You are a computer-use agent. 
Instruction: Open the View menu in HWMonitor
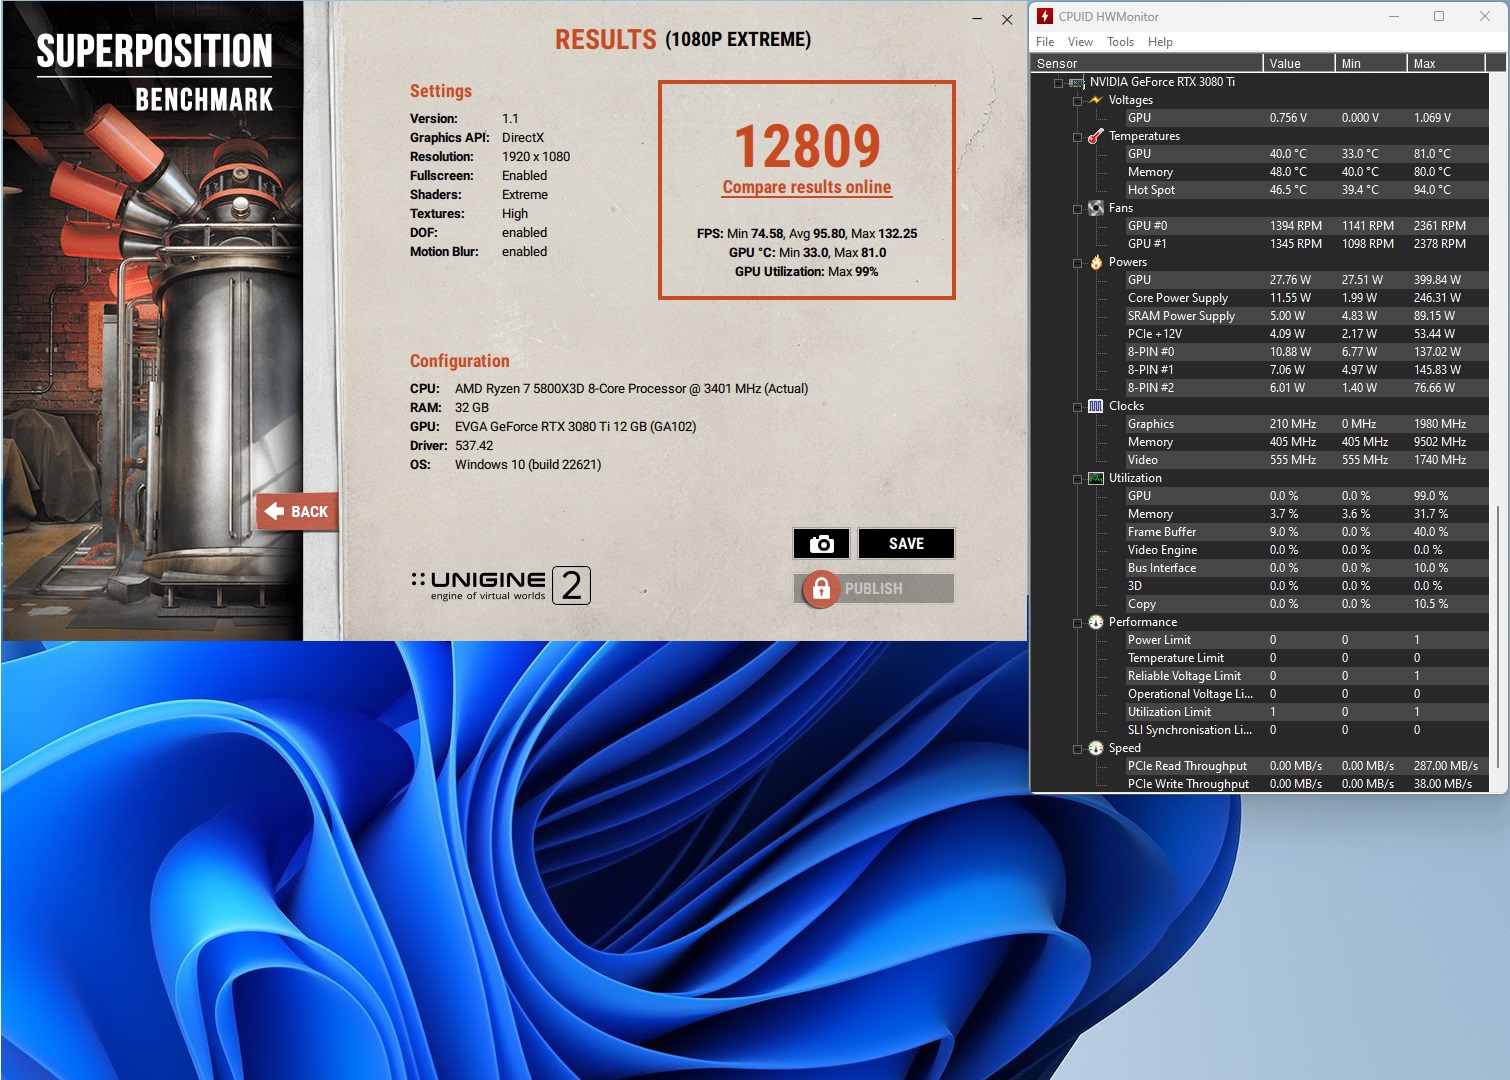(x=1080, y=42)
